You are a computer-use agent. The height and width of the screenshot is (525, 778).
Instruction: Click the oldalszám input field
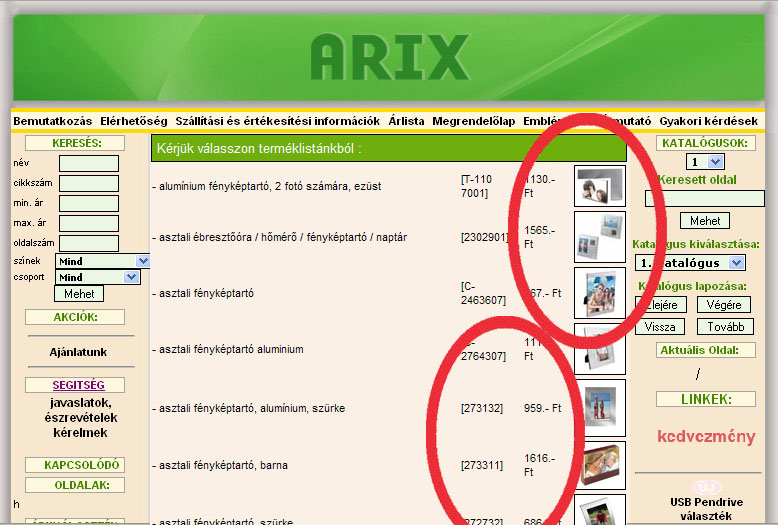pyautogui.click(x=89, y=243)
